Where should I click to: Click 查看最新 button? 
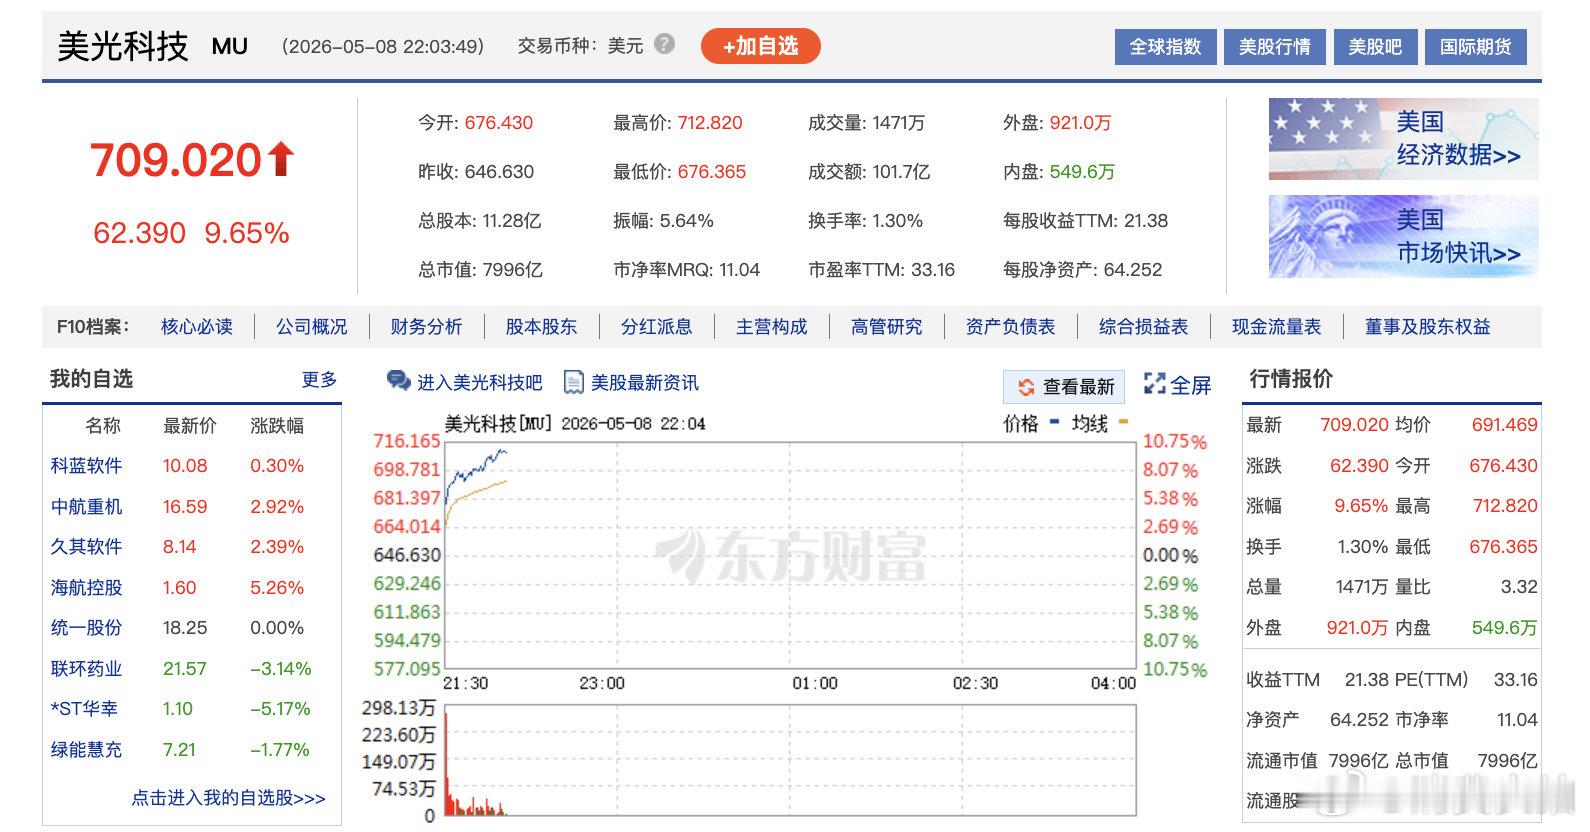click(1064, 387)
